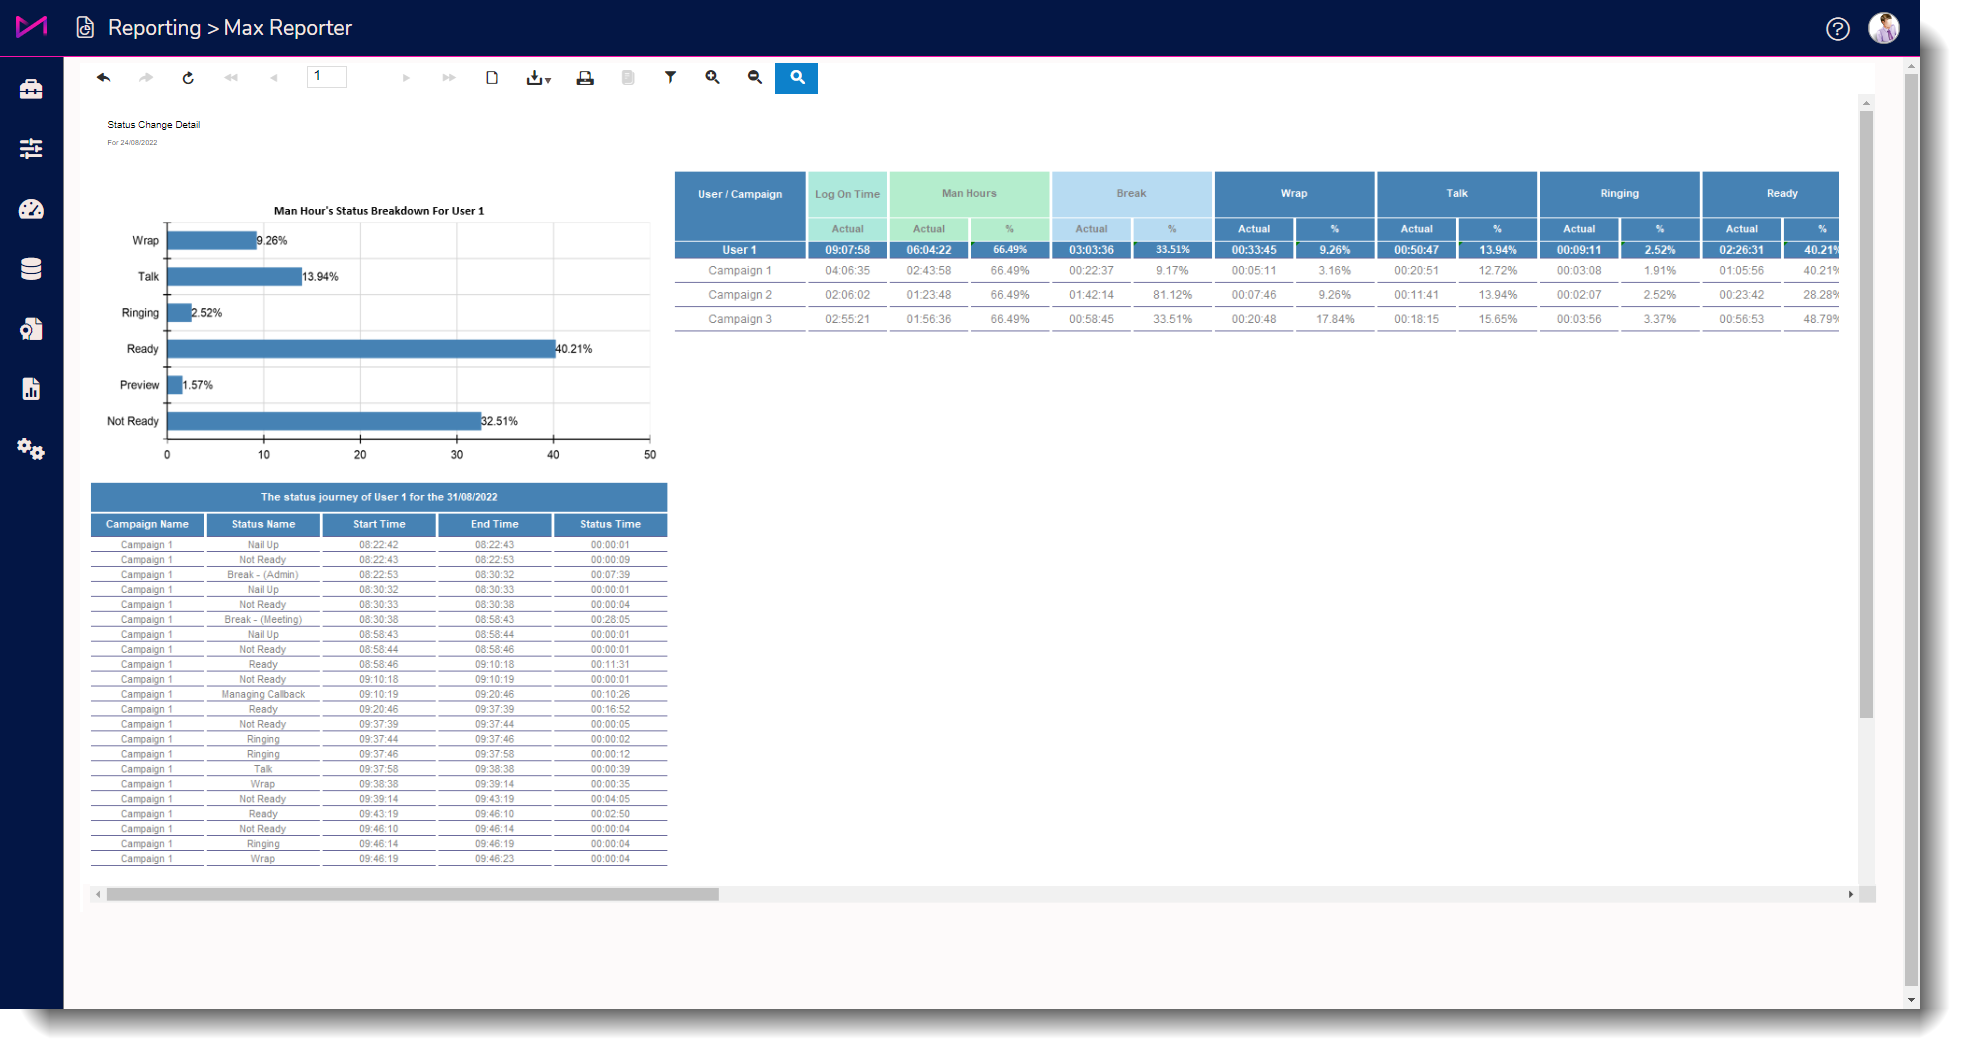Go to first page of report
The height and width of the screenshot is (1059, 1970).
(231, 78)
